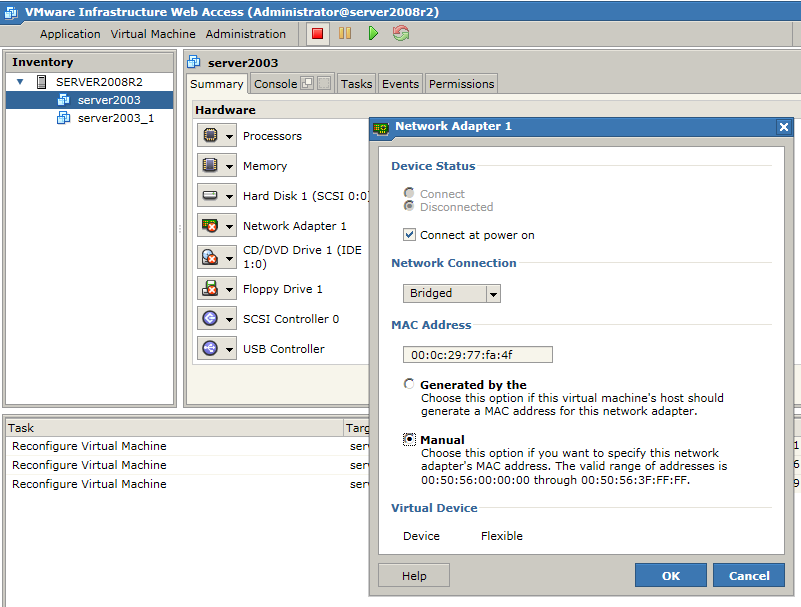The height and width of the screenshot is (607, 801).
Task: Select the Processors hardware icon
Action: coord(210,135)
